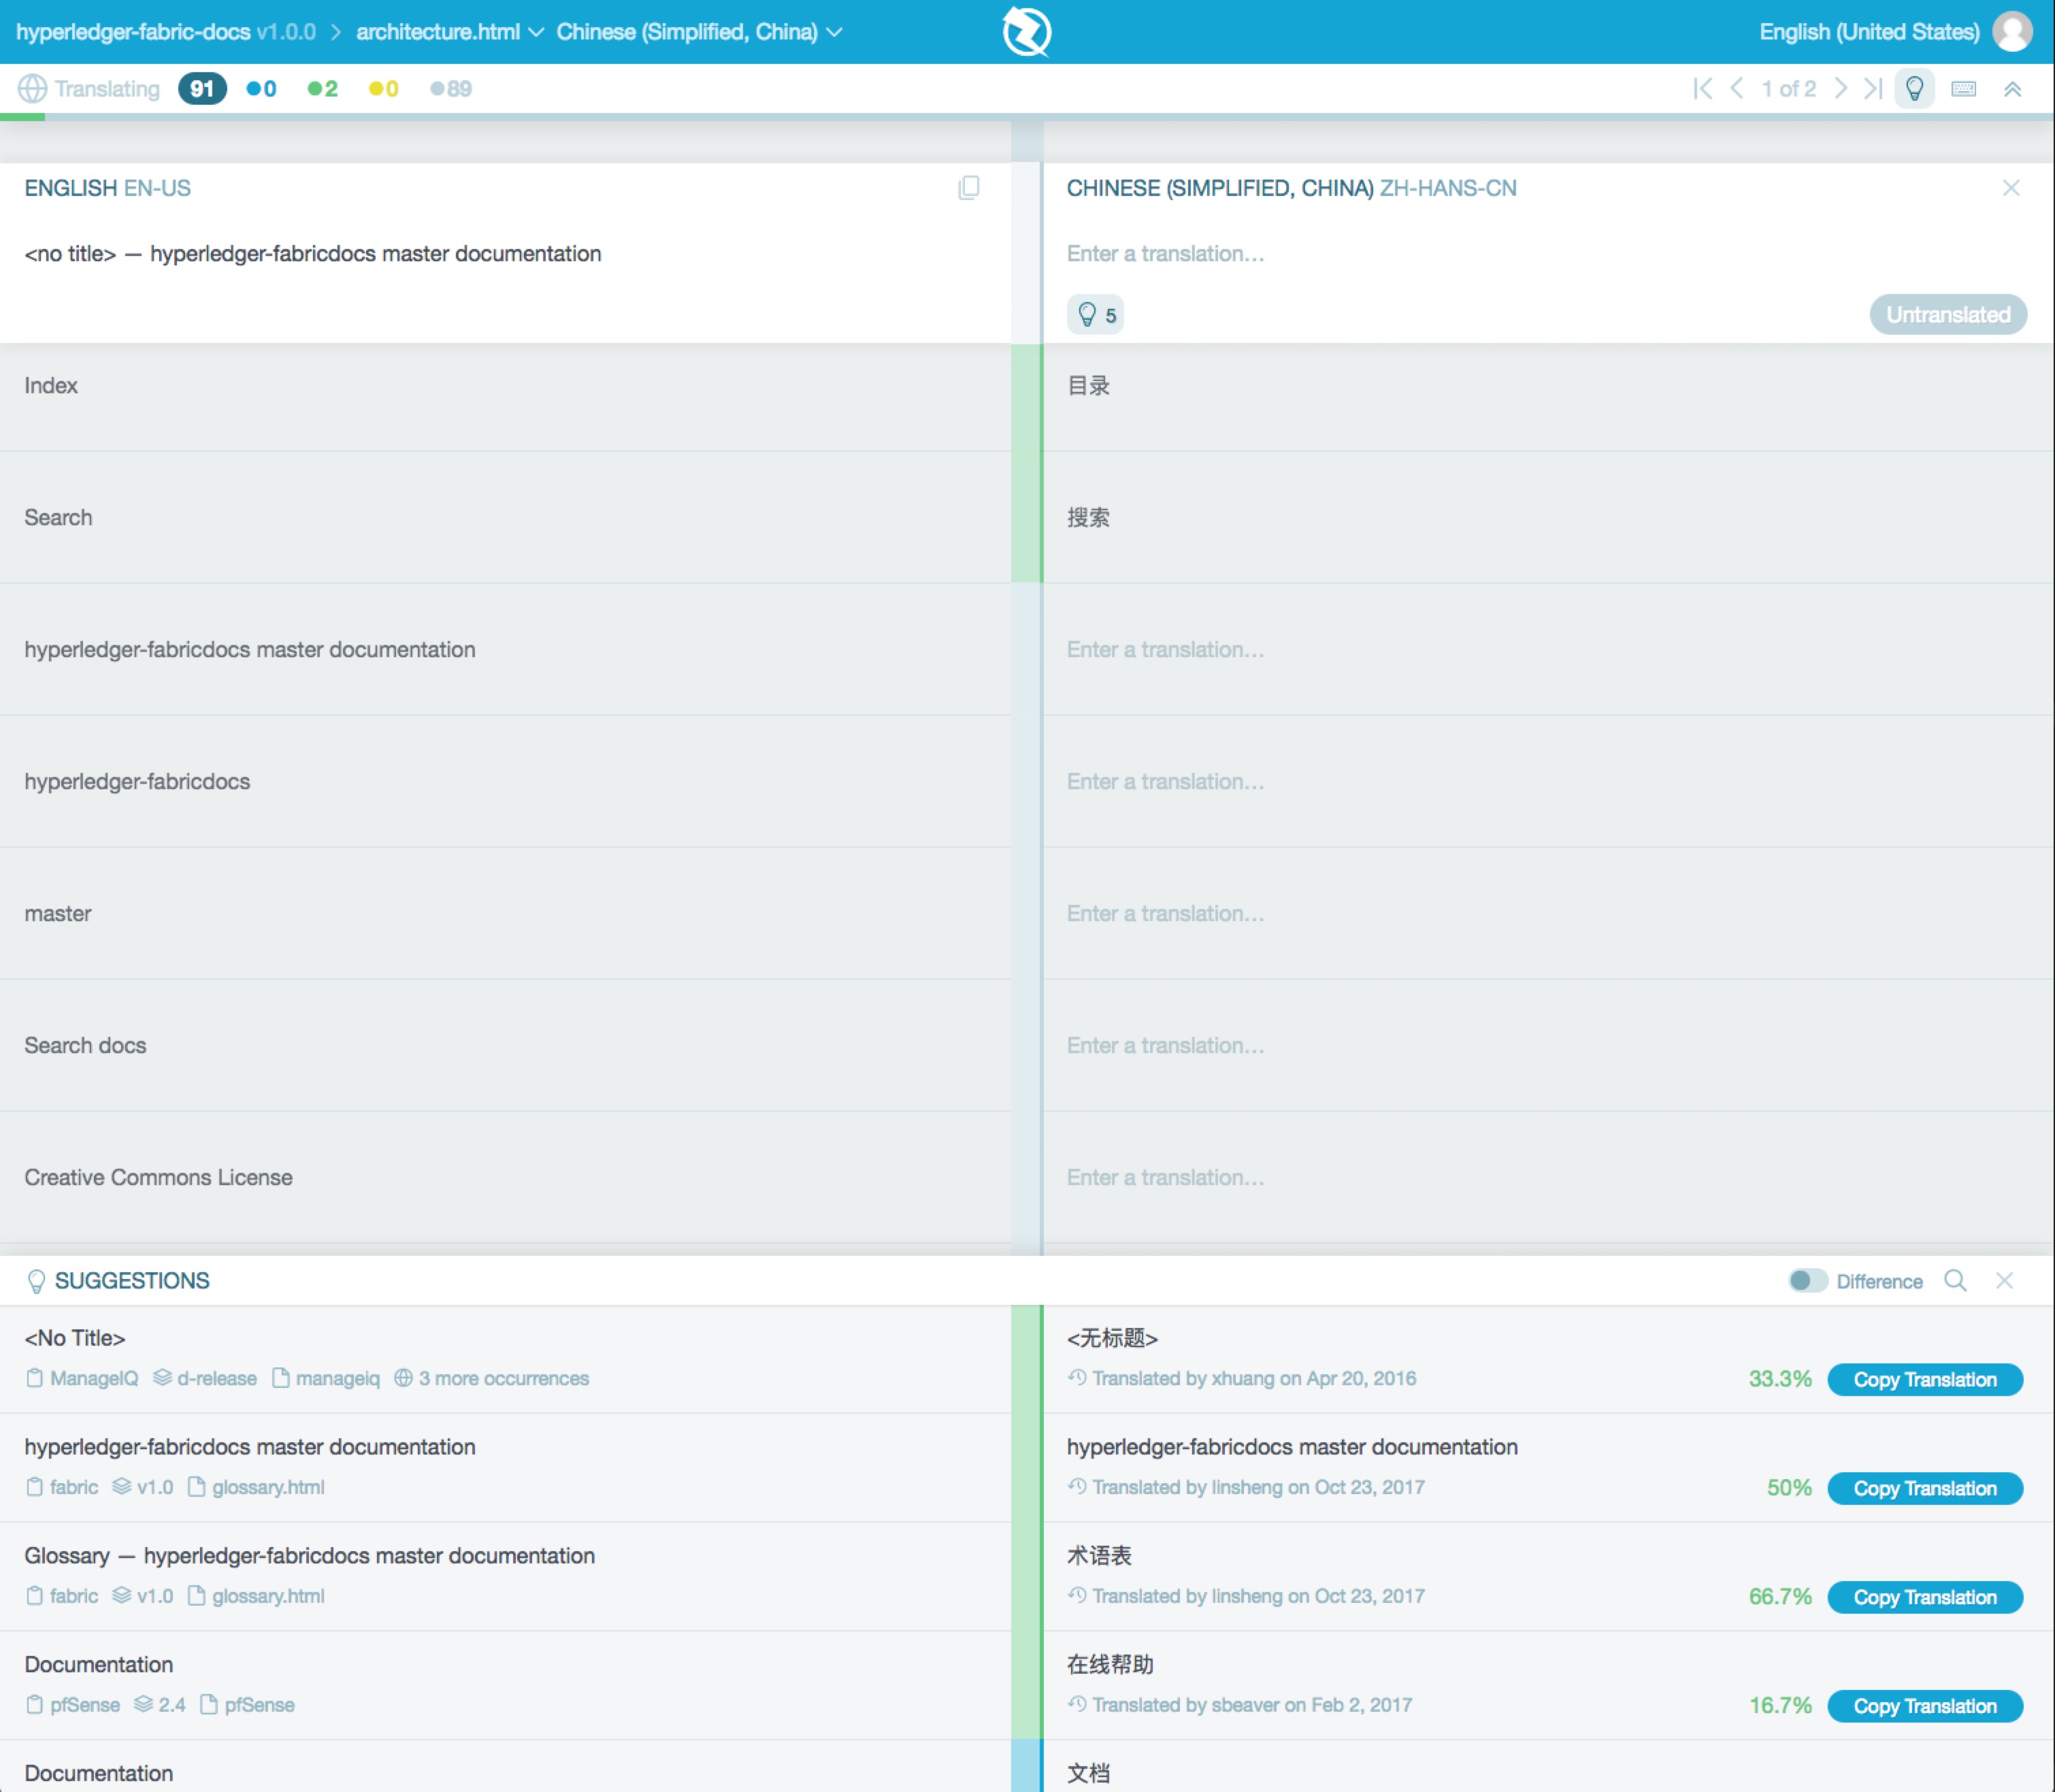
Task: Copy translation for 50% match suggestion
Action: point(1925,1489)
